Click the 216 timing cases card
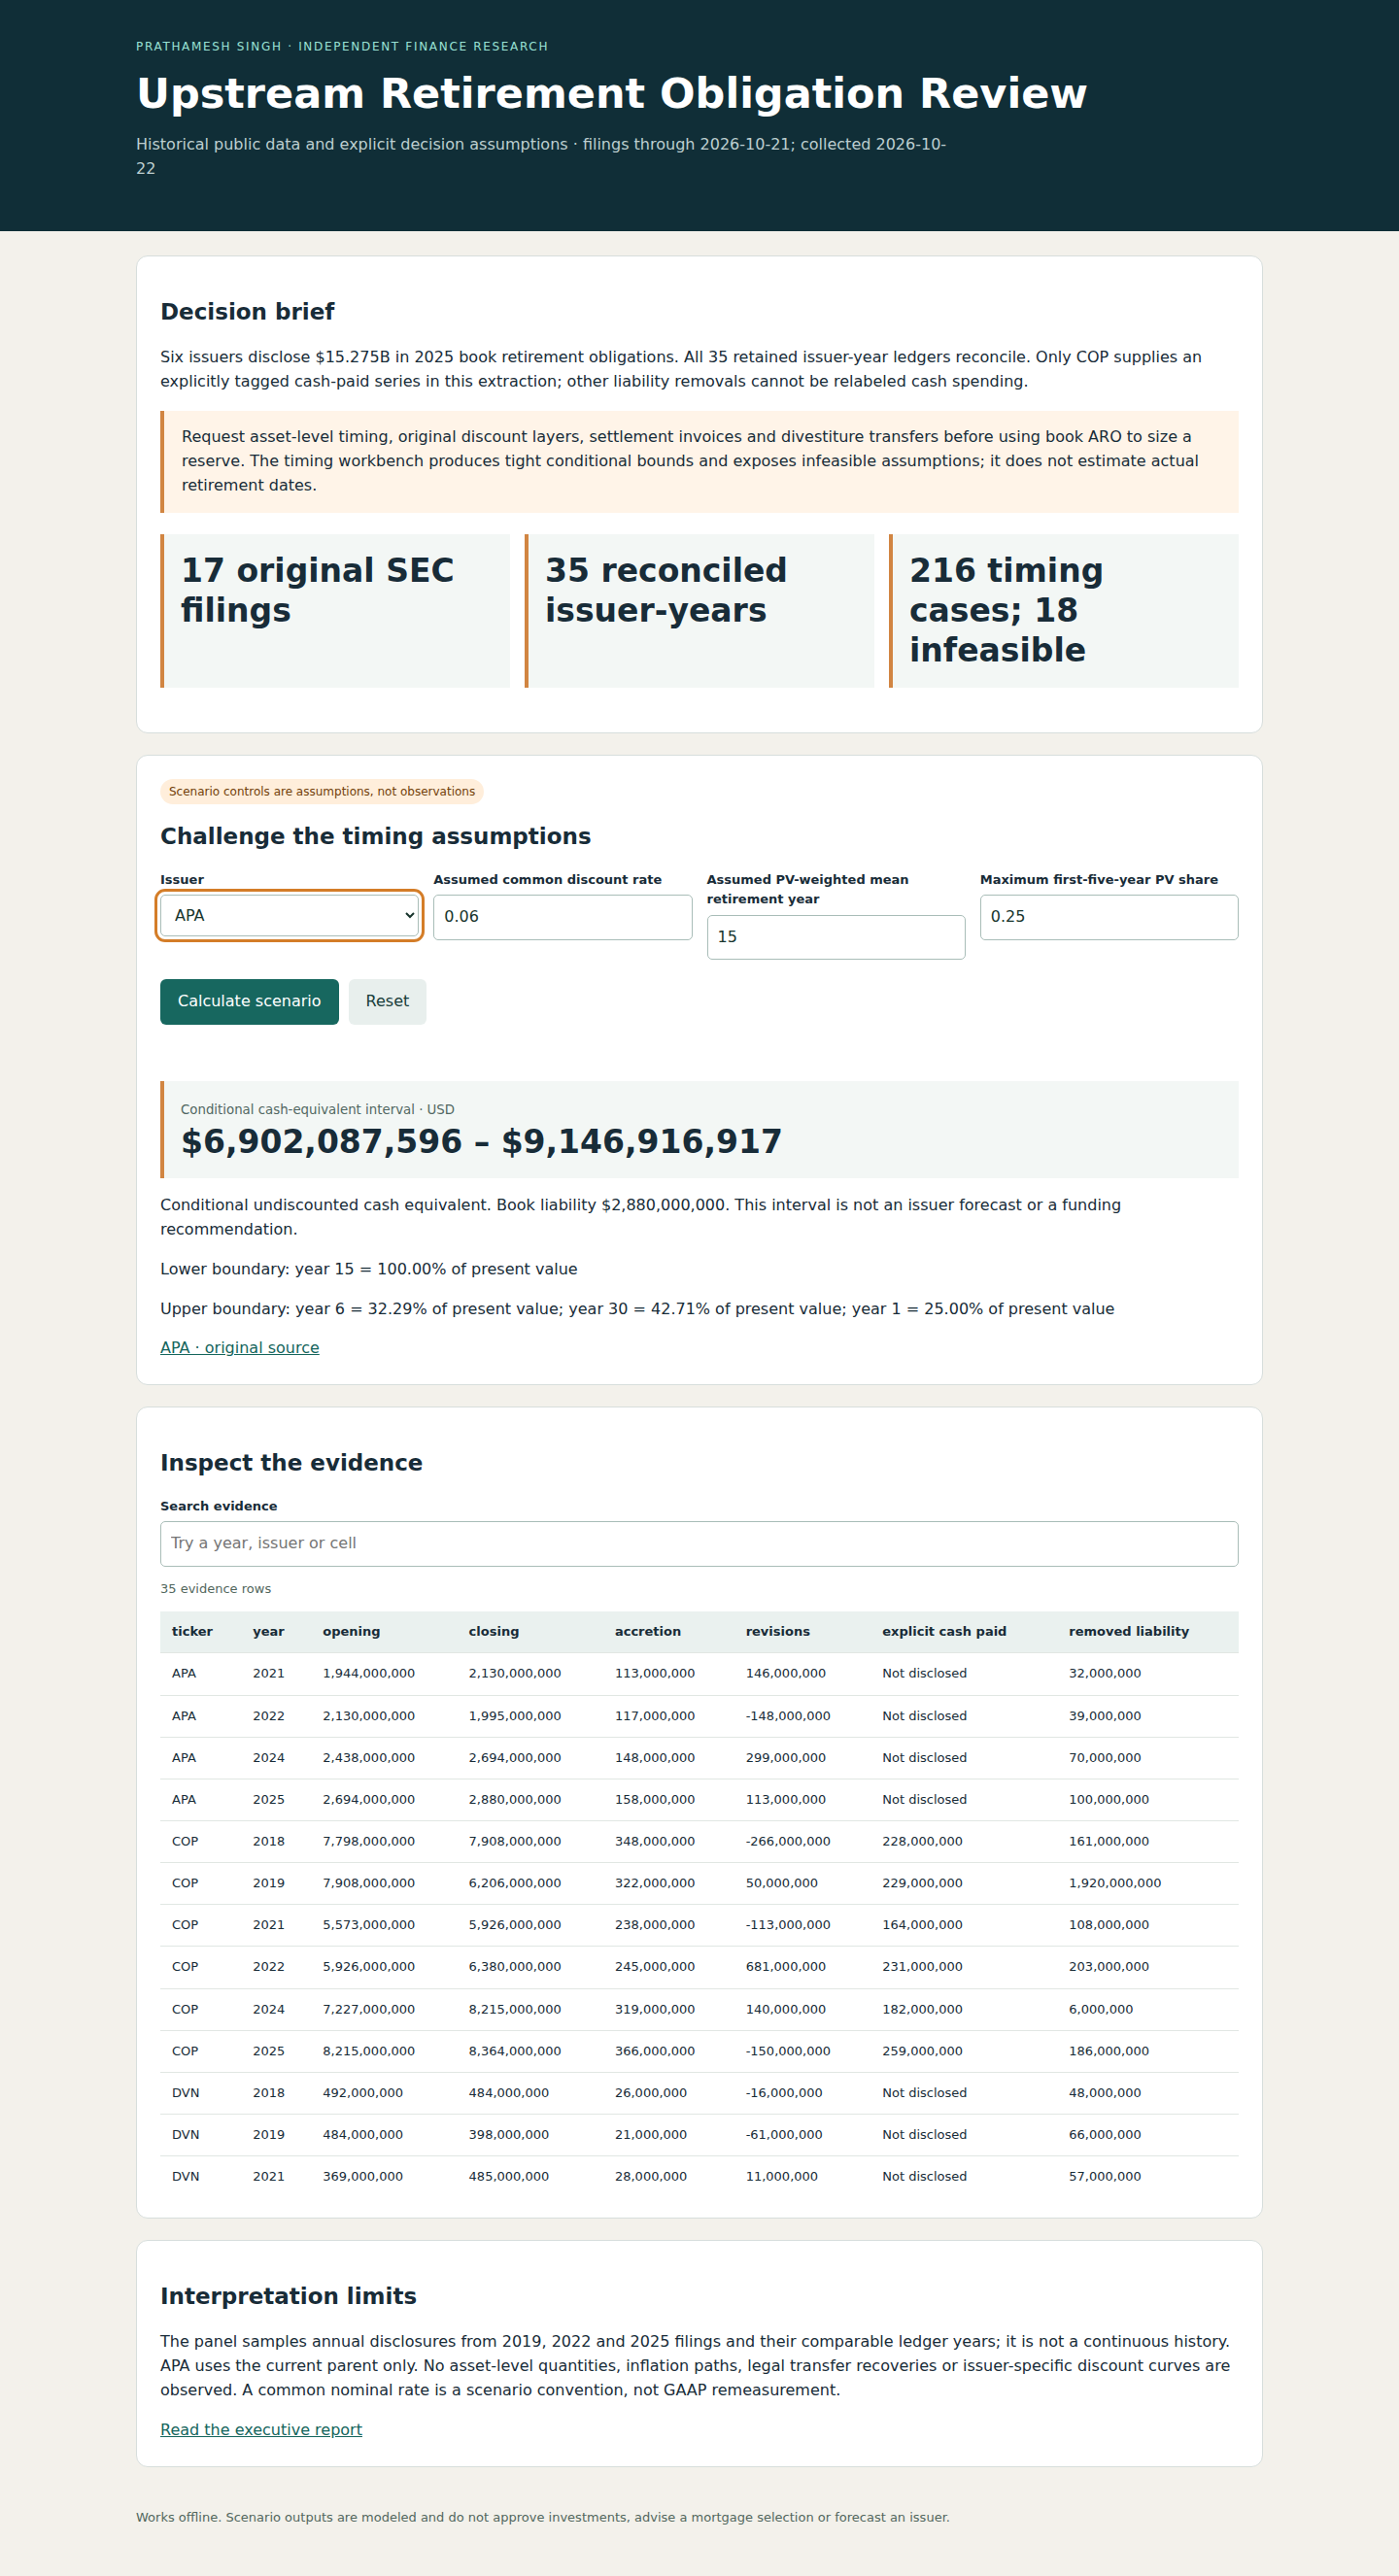Image resolution: width=1399 pixels, height=2576 pixels. 1063,610
